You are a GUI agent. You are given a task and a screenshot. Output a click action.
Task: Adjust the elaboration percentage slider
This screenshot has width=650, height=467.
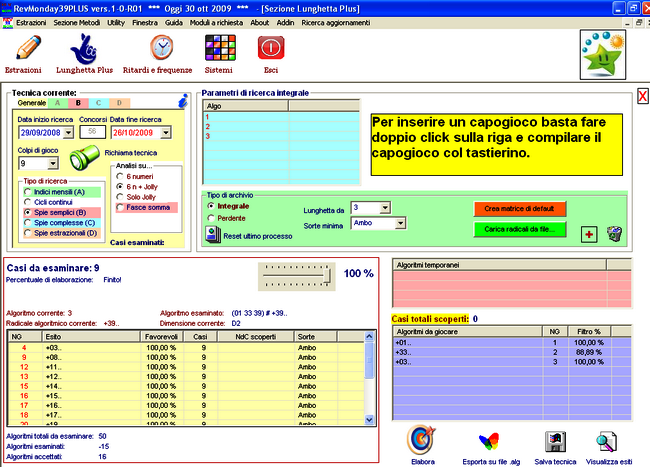[327, 275]
